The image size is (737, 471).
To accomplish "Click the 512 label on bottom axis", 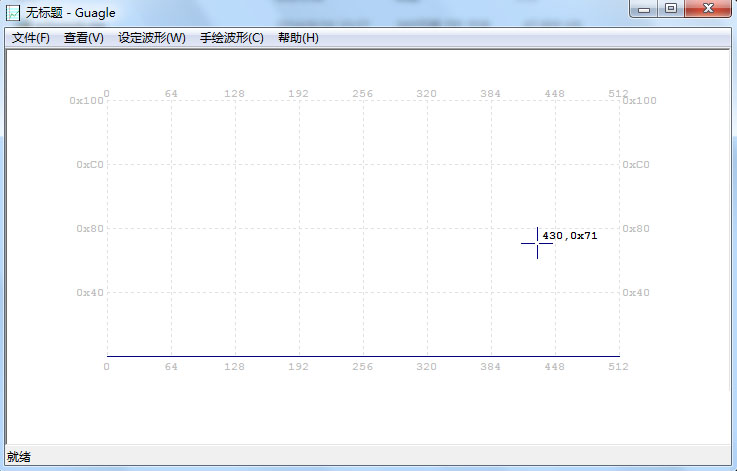I will pos(619,367).
